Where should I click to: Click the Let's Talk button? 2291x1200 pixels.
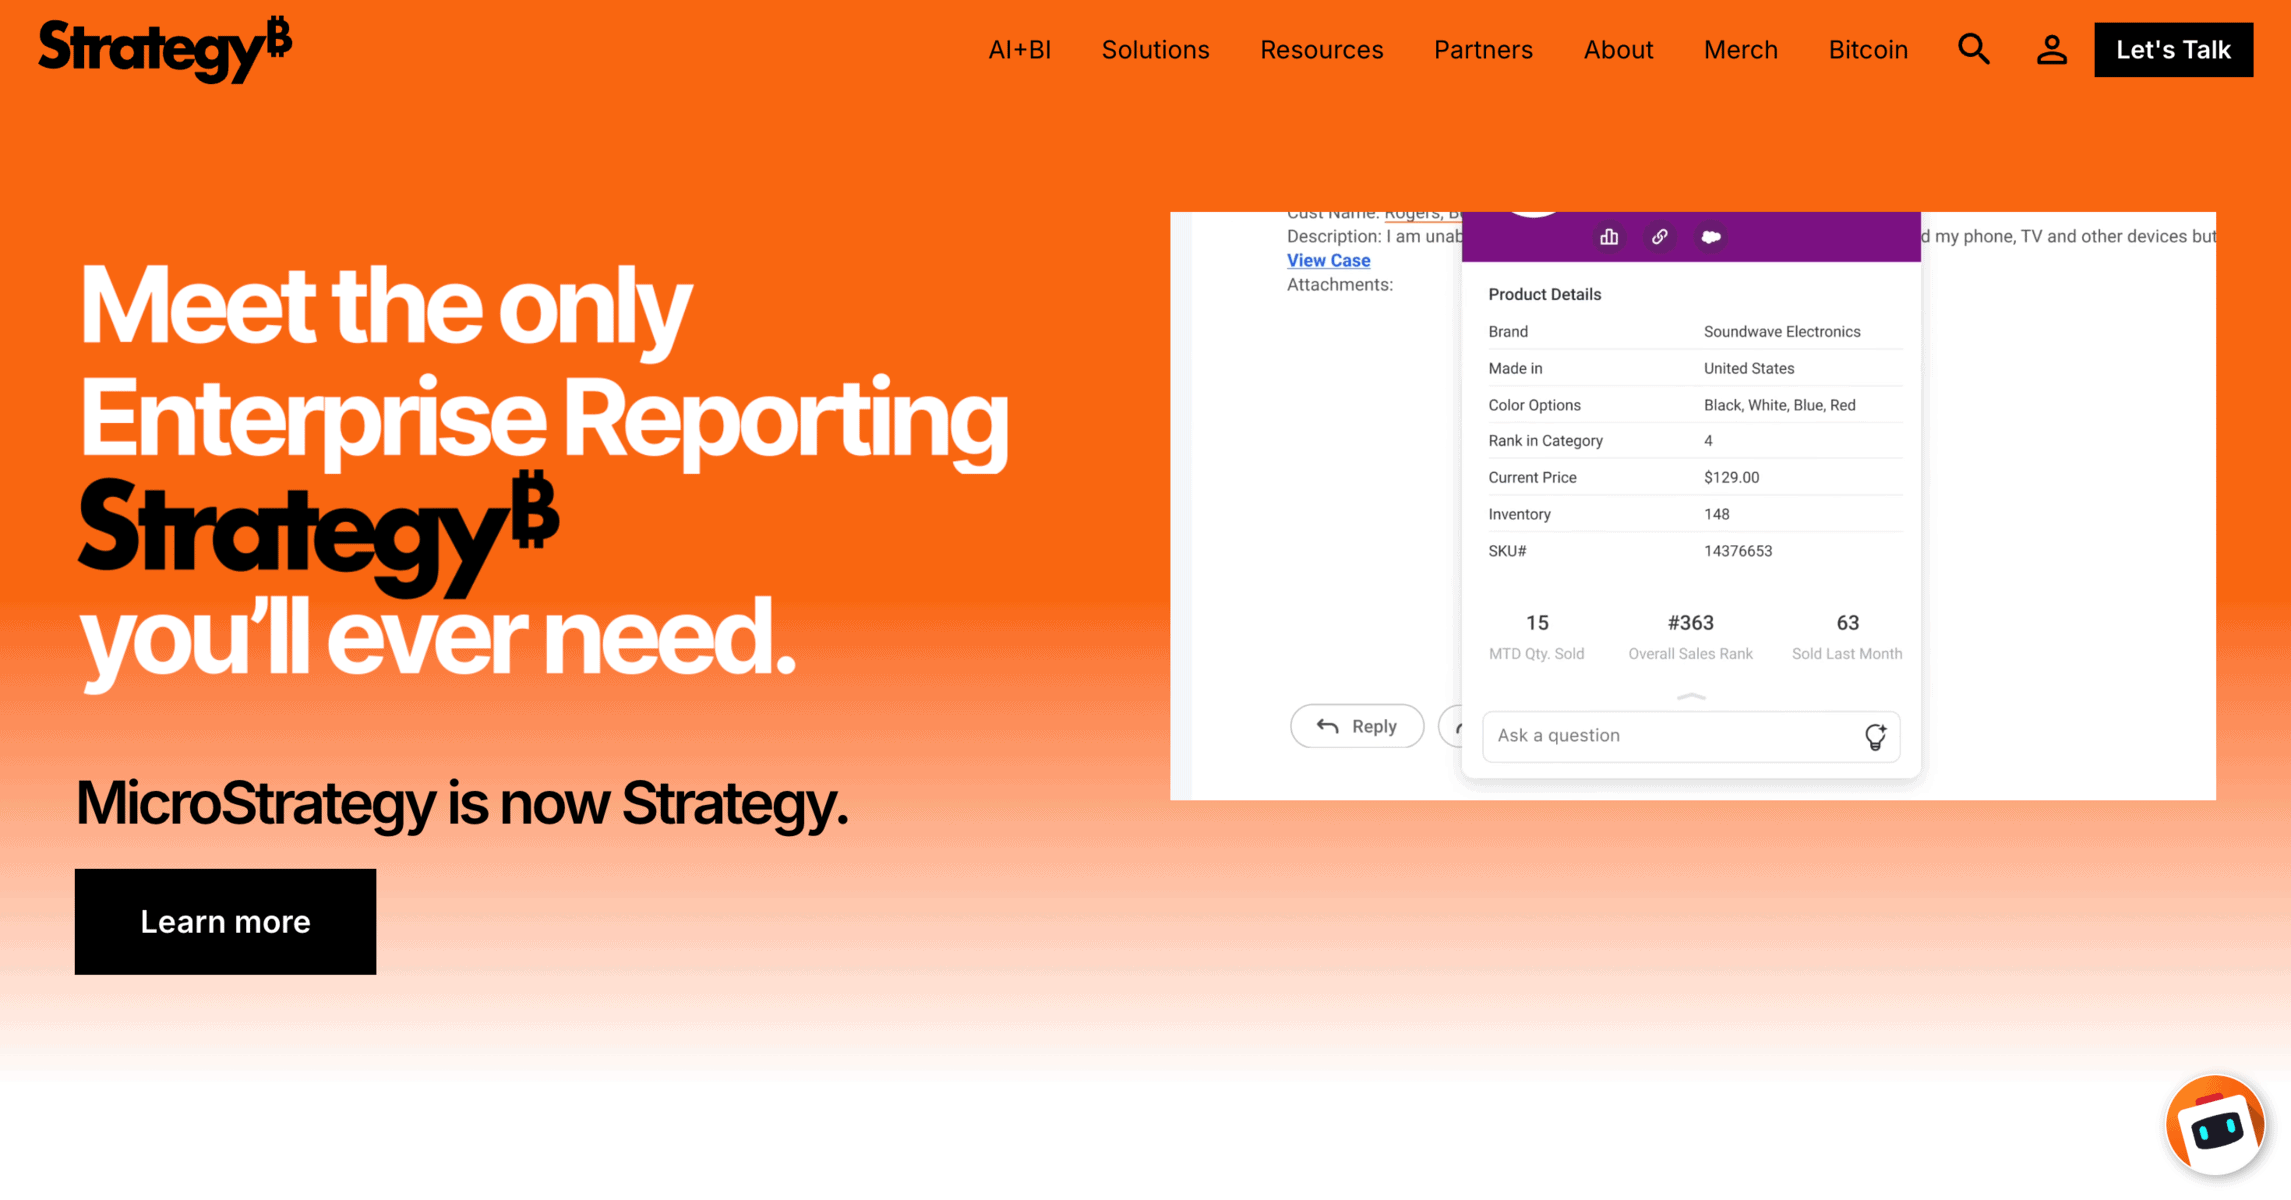[x=2173, y=49]
